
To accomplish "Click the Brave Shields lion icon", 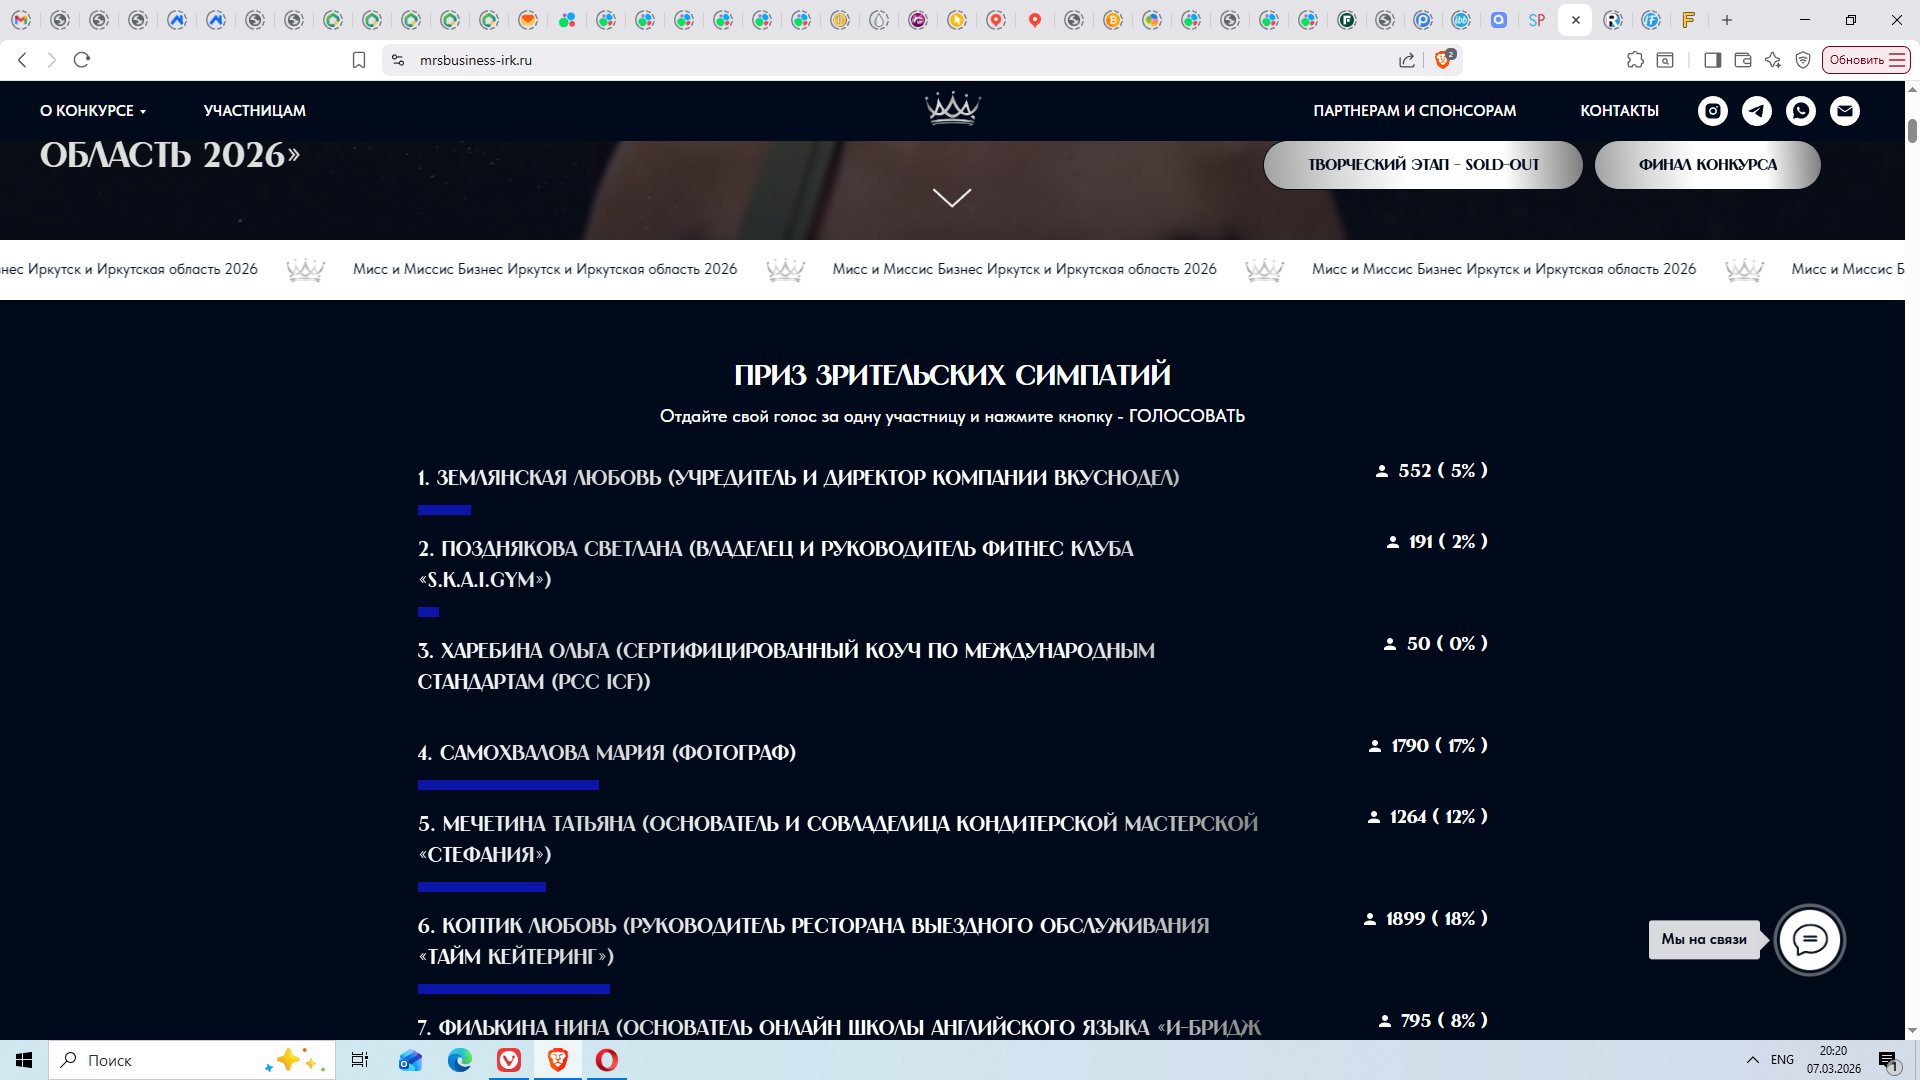I will 1443,60.
